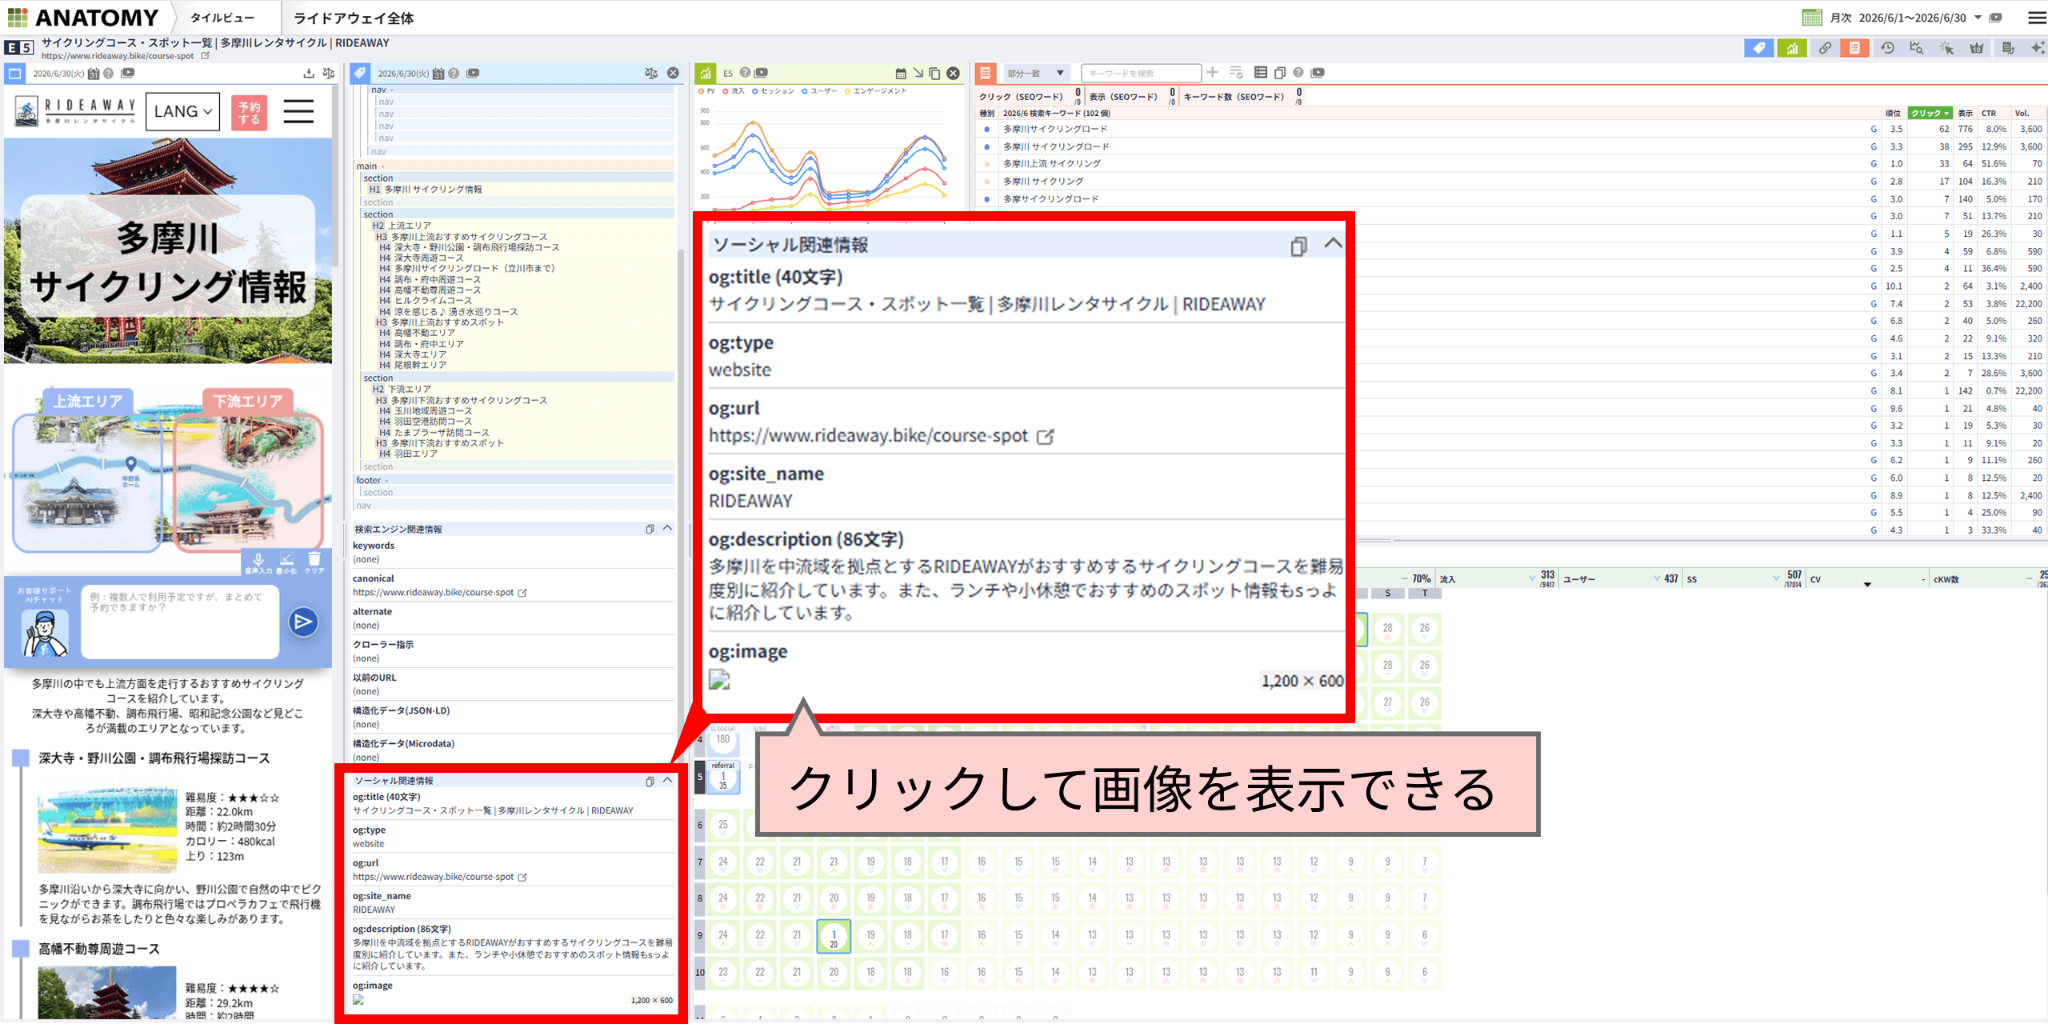Click the blue tag panel toolbar icon

click(1759, 48)
